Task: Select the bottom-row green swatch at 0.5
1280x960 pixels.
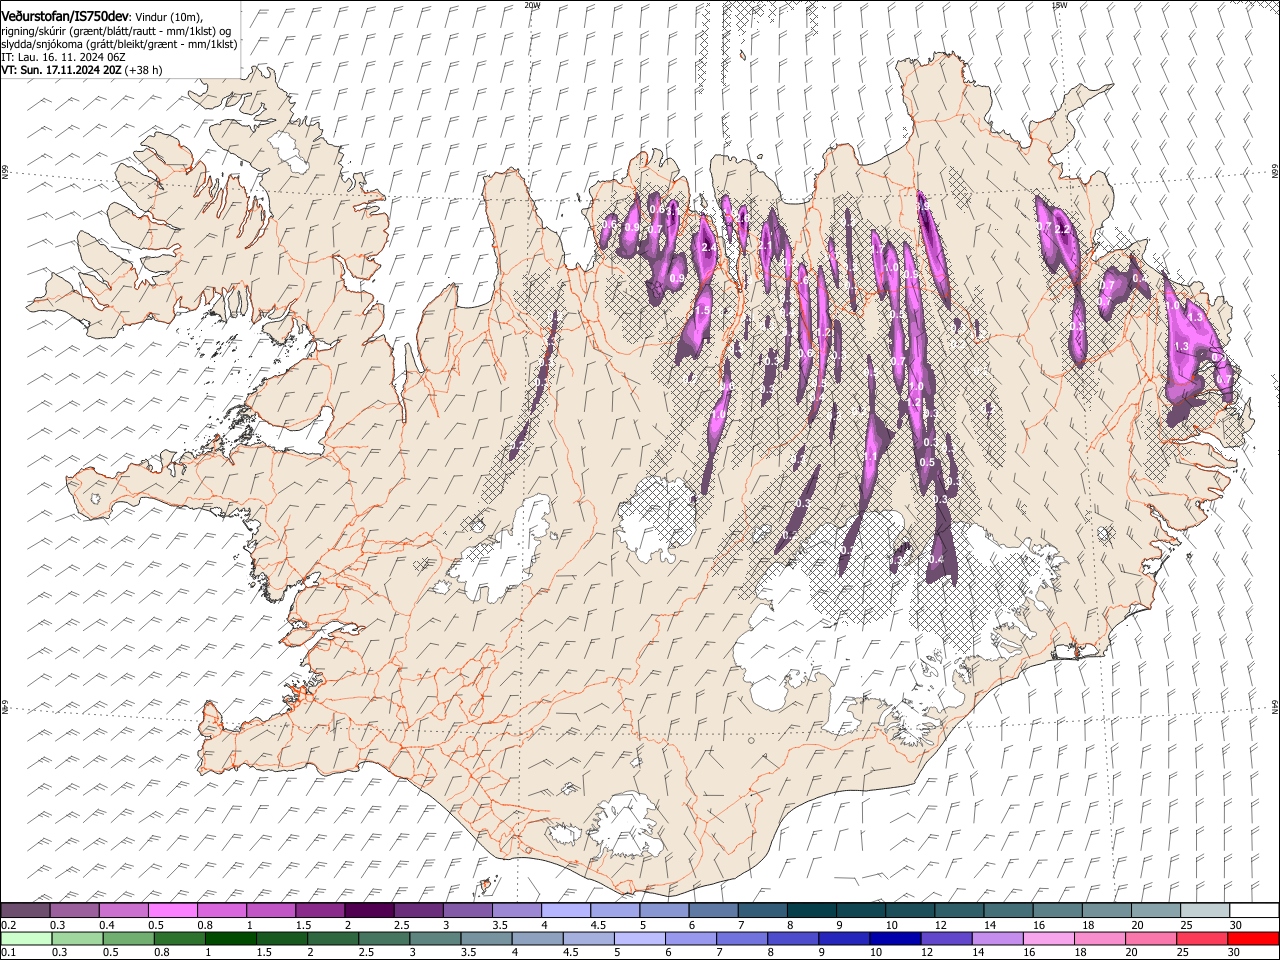Action: pyautogui.click(x=129, y=939)
